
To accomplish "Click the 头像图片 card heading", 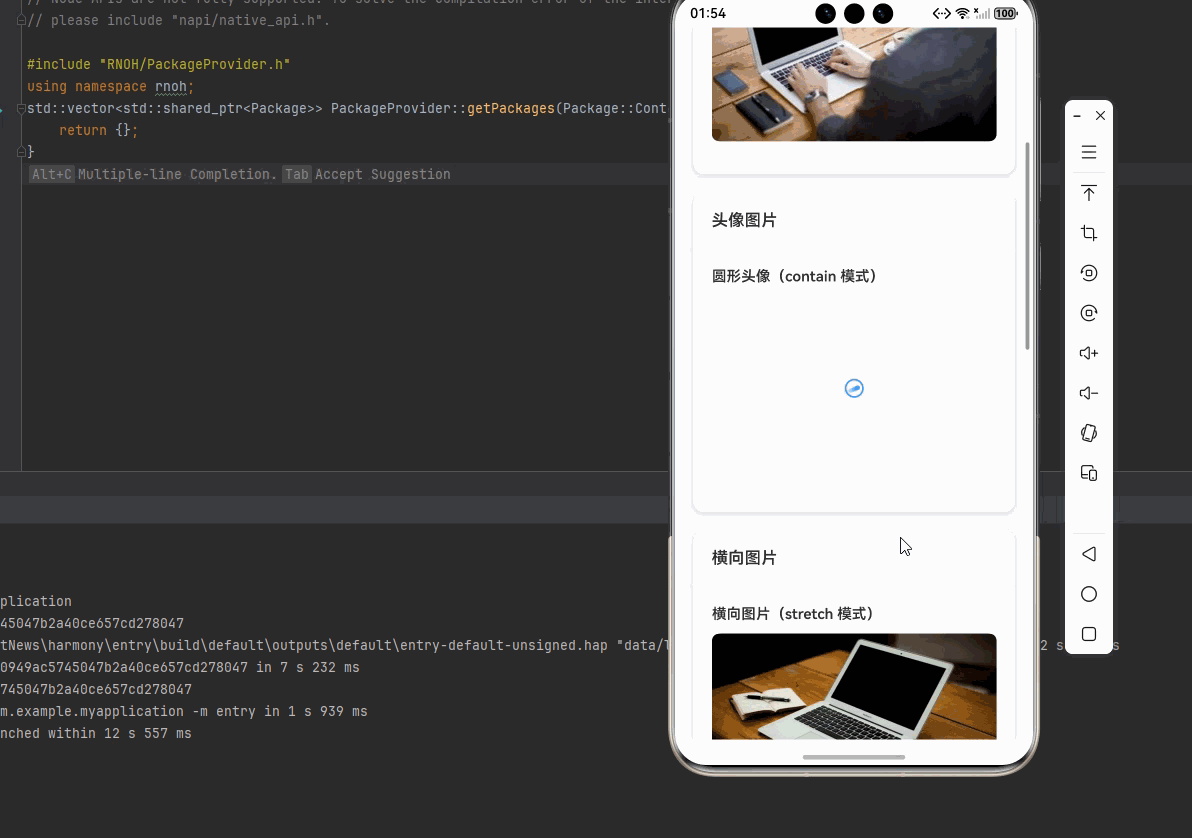I will pyautogui.click(x=743, y=221).
